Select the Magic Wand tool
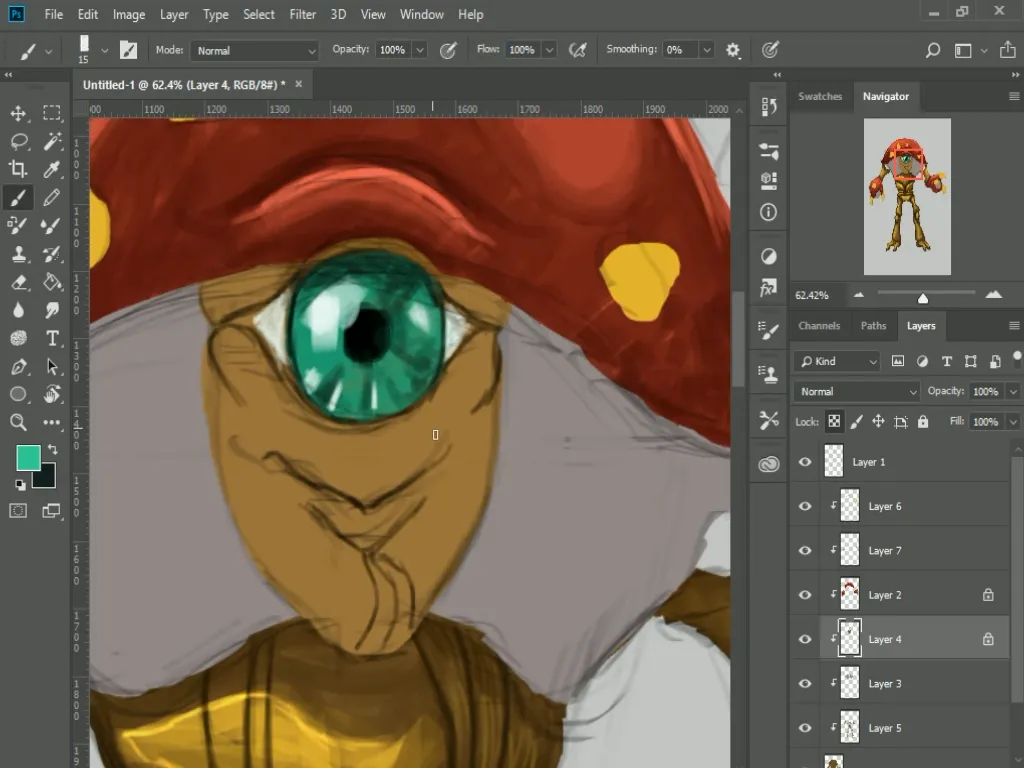This screenshot has height=768, width=1024. [x=52, y=142]
